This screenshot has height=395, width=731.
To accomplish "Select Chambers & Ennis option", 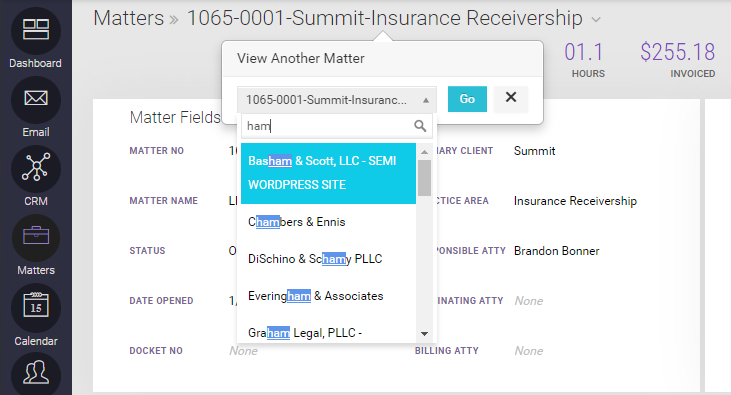I will click(x=328, y=222).
